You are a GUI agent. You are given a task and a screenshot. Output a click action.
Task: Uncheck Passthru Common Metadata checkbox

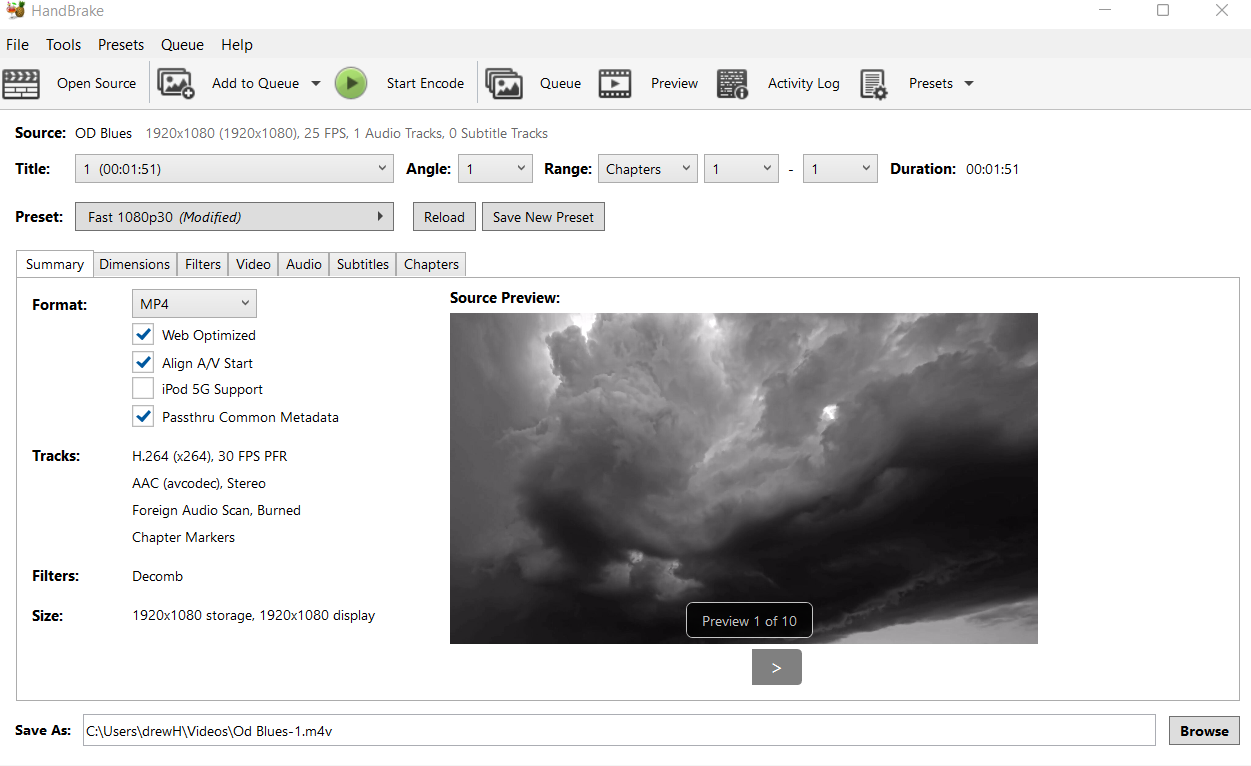tap(143, 417)
